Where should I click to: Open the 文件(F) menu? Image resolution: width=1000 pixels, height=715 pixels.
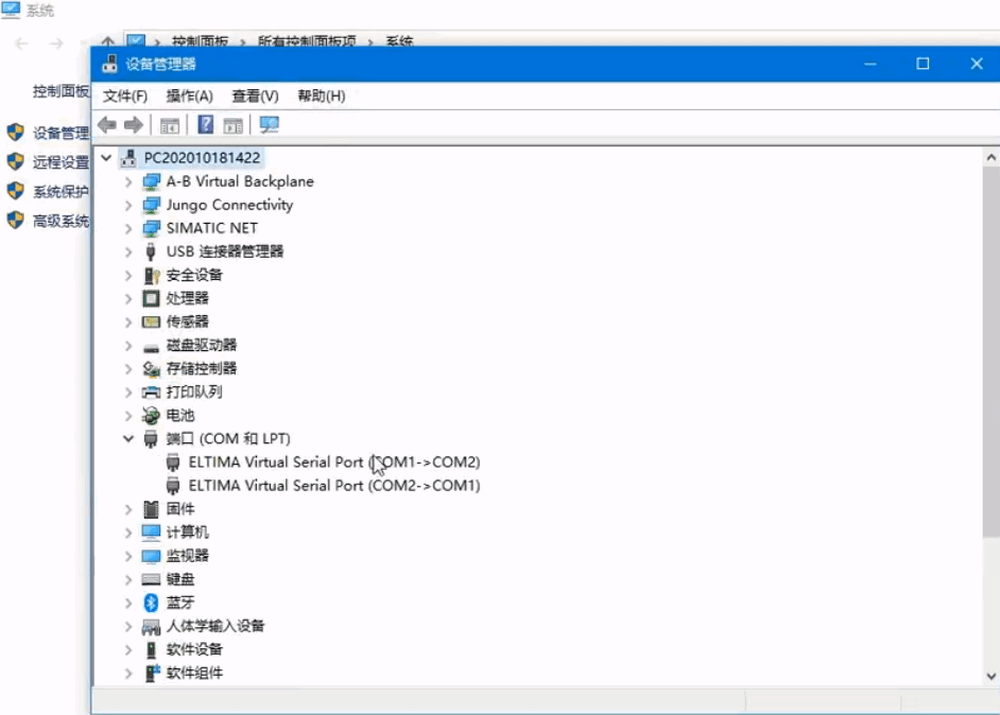click(125, 96)
